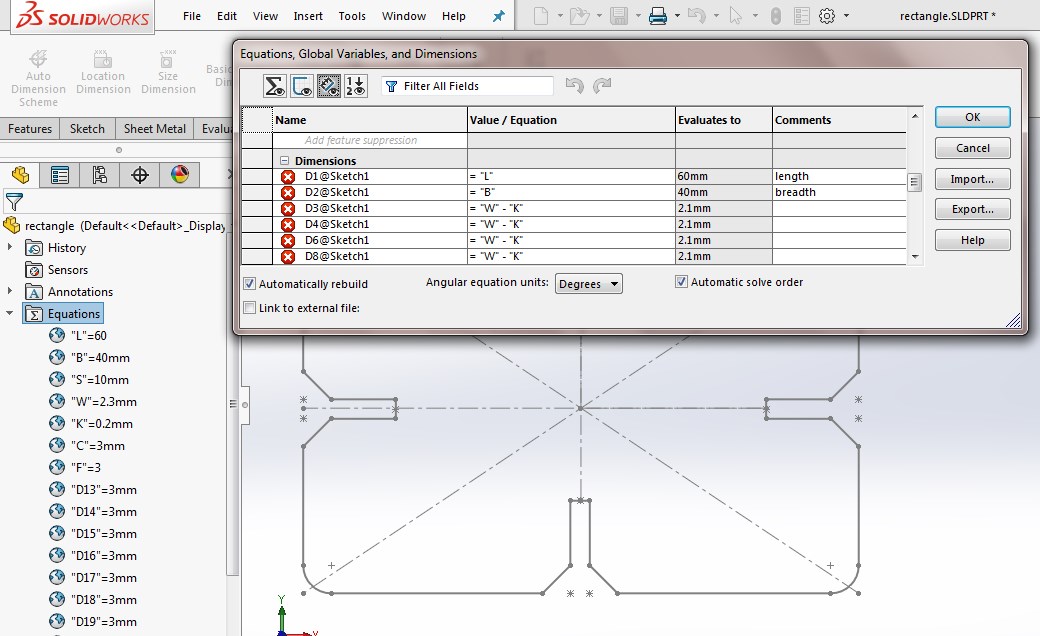Switch to Sketch Equation View icon
This screenshot has height=636, width=1040.
[302, 86]
